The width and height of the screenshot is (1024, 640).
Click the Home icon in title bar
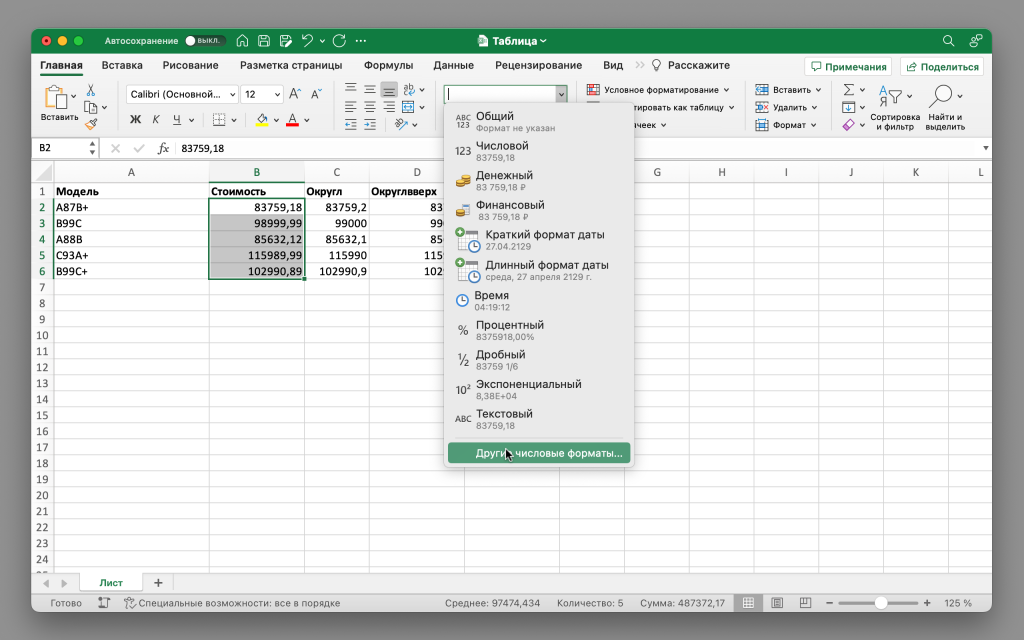tap(242, 40)
